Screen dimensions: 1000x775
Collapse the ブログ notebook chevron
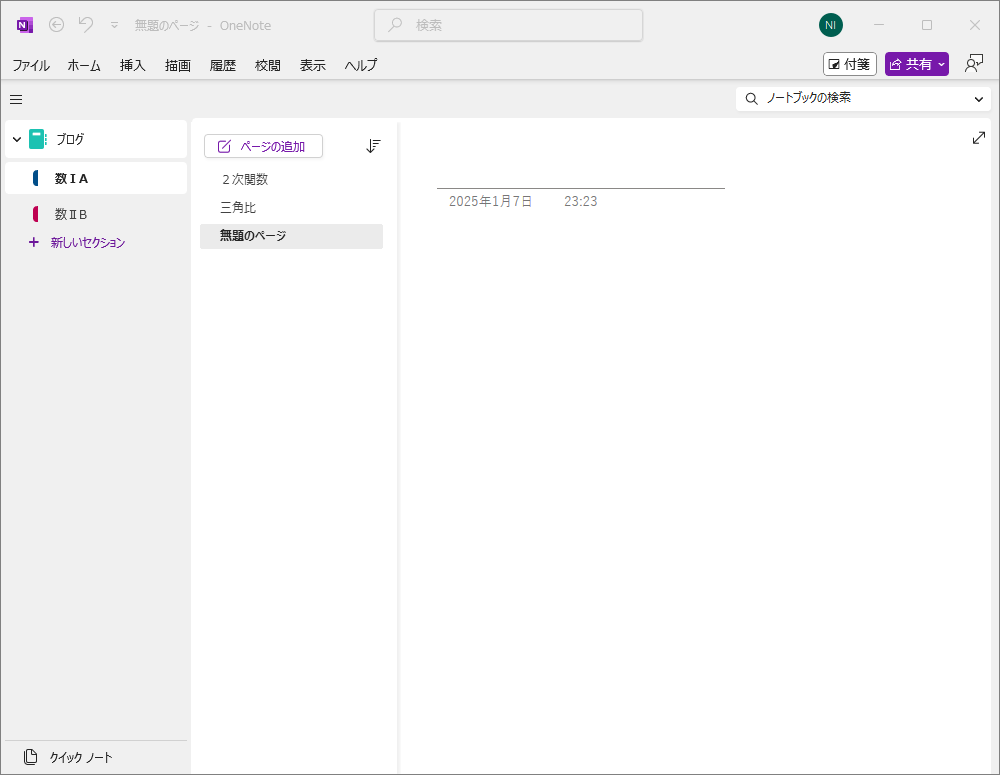coord(16,140)
